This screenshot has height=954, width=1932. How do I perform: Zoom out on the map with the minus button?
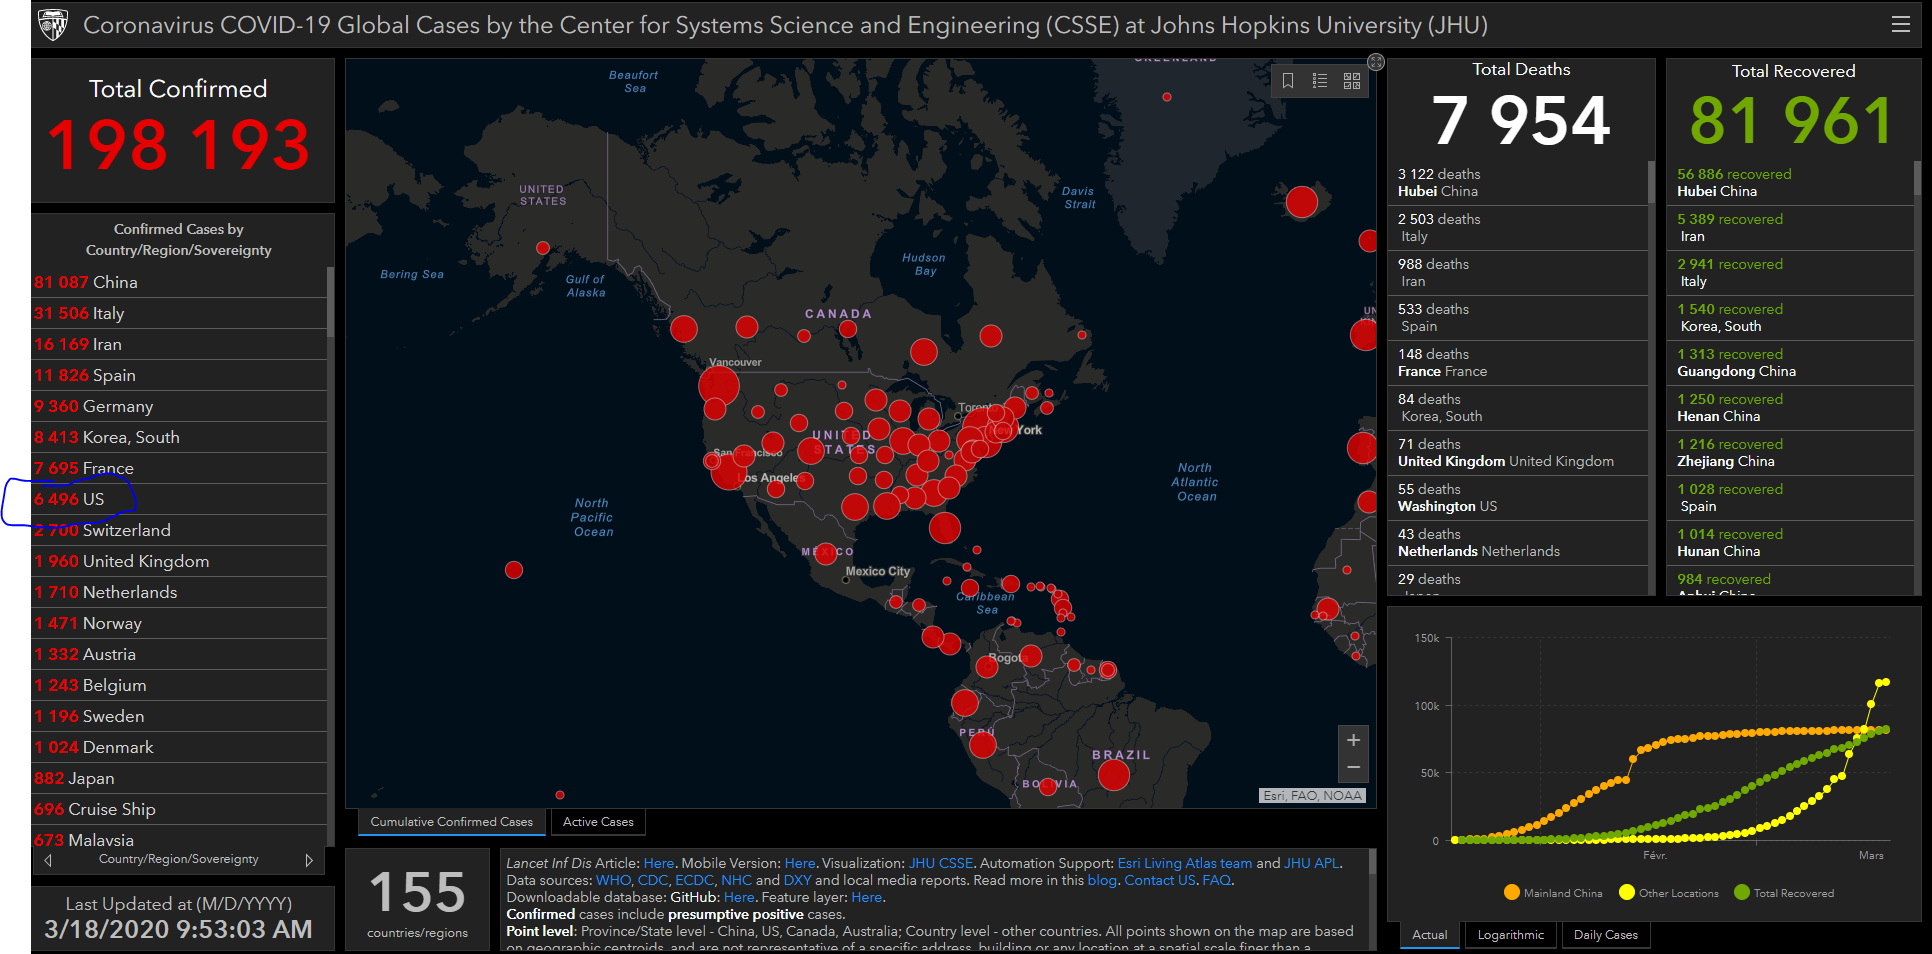[x=1353, y=768]
